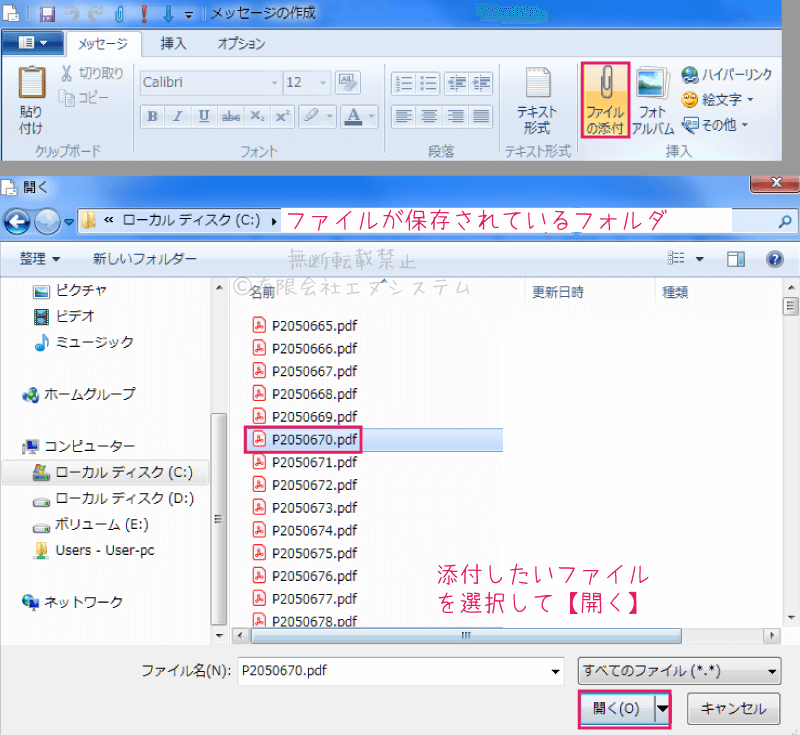The width and height of the screenshot is (800, 735).
Task: Select ネットワーク in the navigation pane
Action: coord(72,602)
